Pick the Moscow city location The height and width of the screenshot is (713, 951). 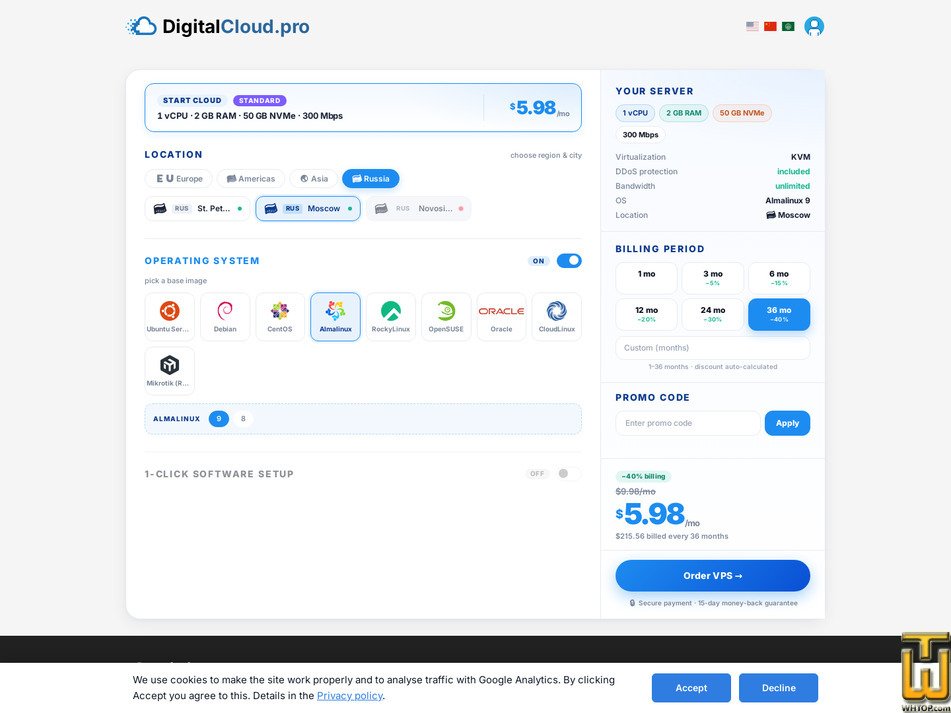click(308, 209)
